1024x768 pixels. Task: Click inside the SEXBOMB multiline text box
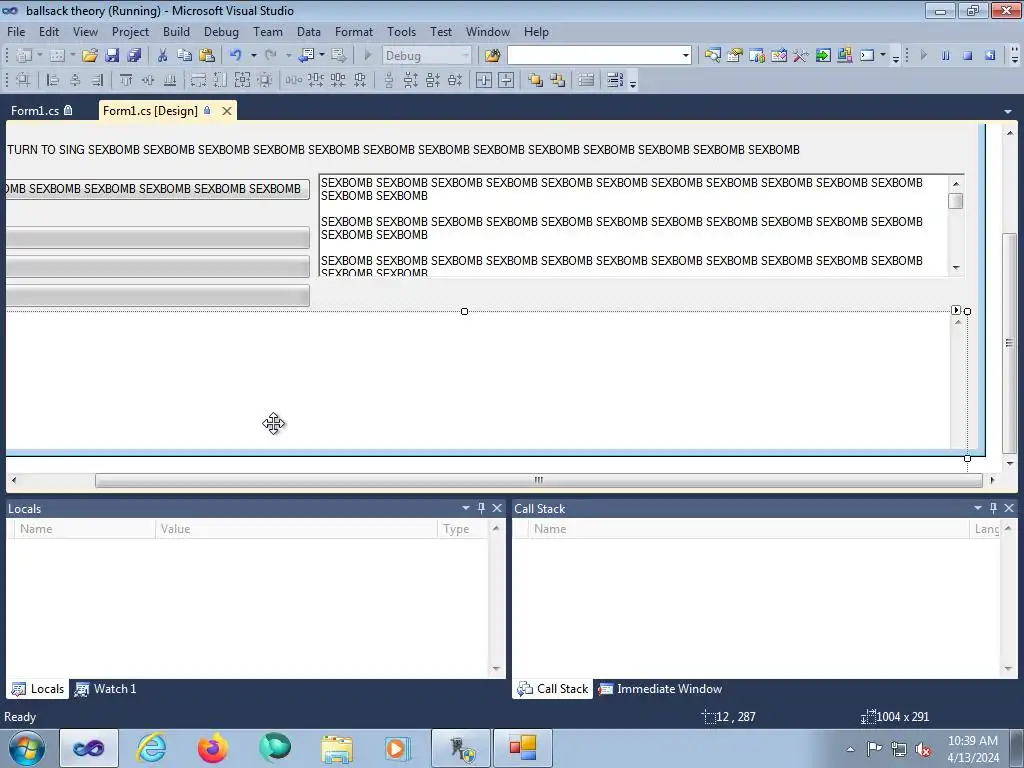coord(633,225)
